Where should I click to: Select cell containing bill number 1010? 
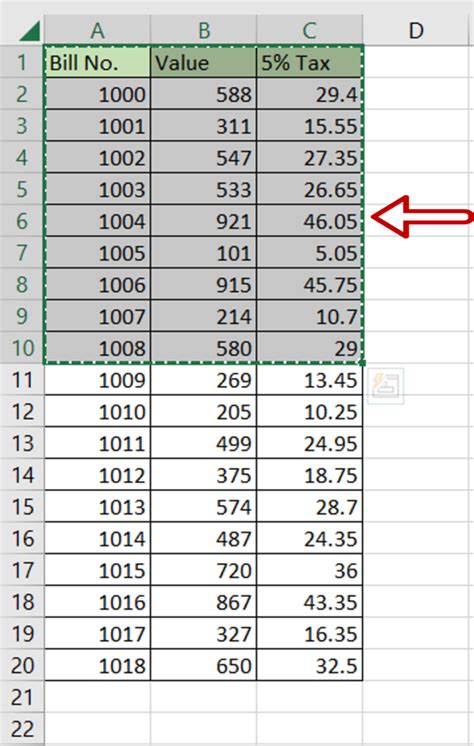[x=97, y=412]
